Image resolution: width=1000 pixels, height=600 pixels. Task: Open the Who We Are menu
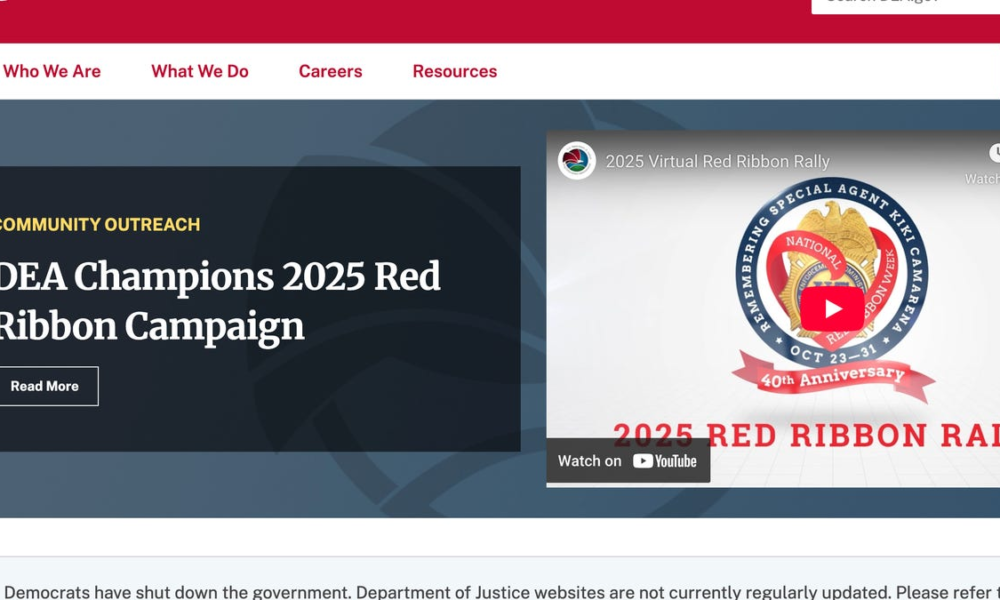click(52, 71)
